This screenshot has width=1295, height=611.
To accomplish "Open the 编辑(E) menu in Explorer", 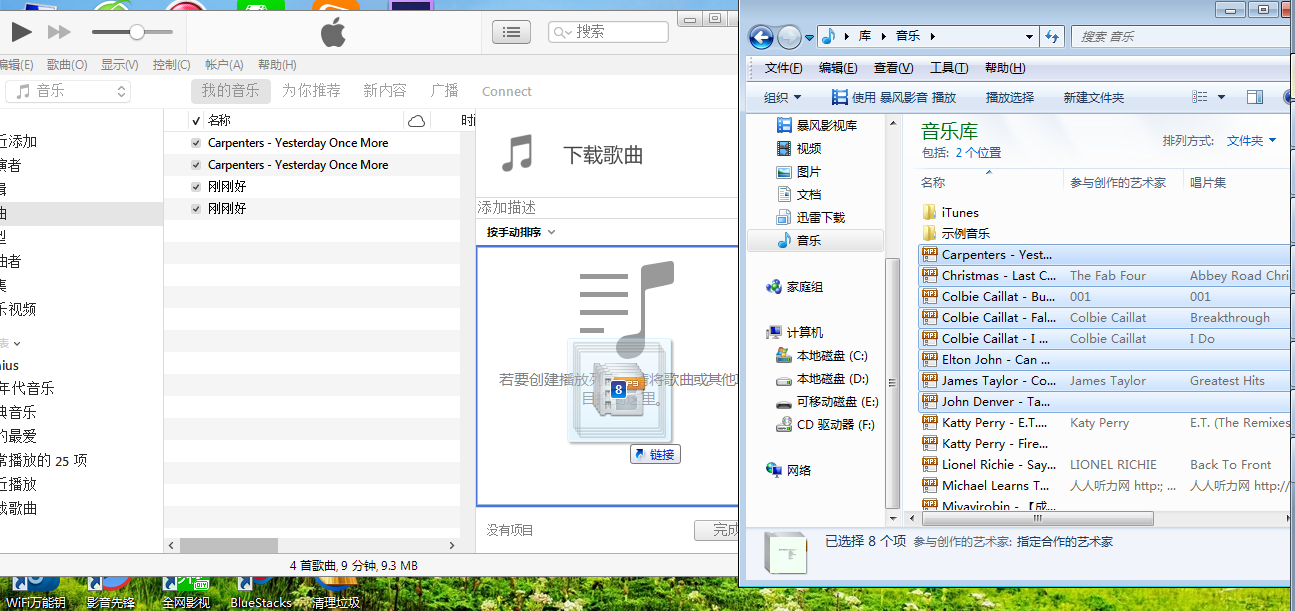I will [x=838, y=68].
